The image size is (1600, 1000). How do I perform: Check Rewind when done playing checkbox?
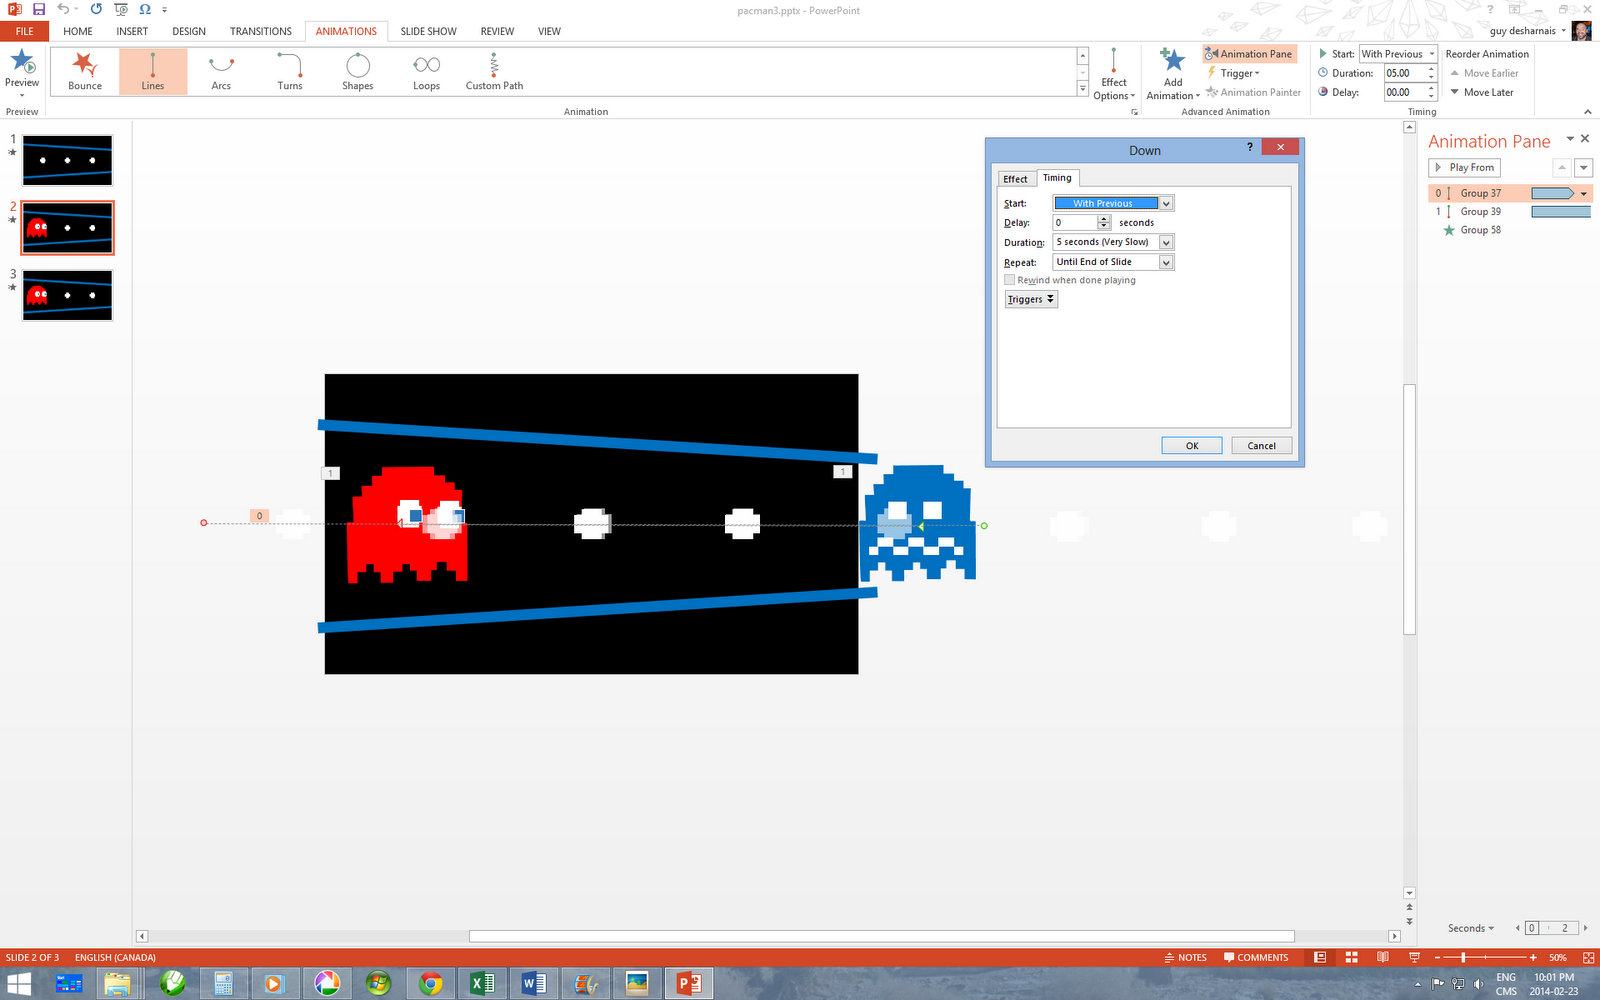[1010, 280]
